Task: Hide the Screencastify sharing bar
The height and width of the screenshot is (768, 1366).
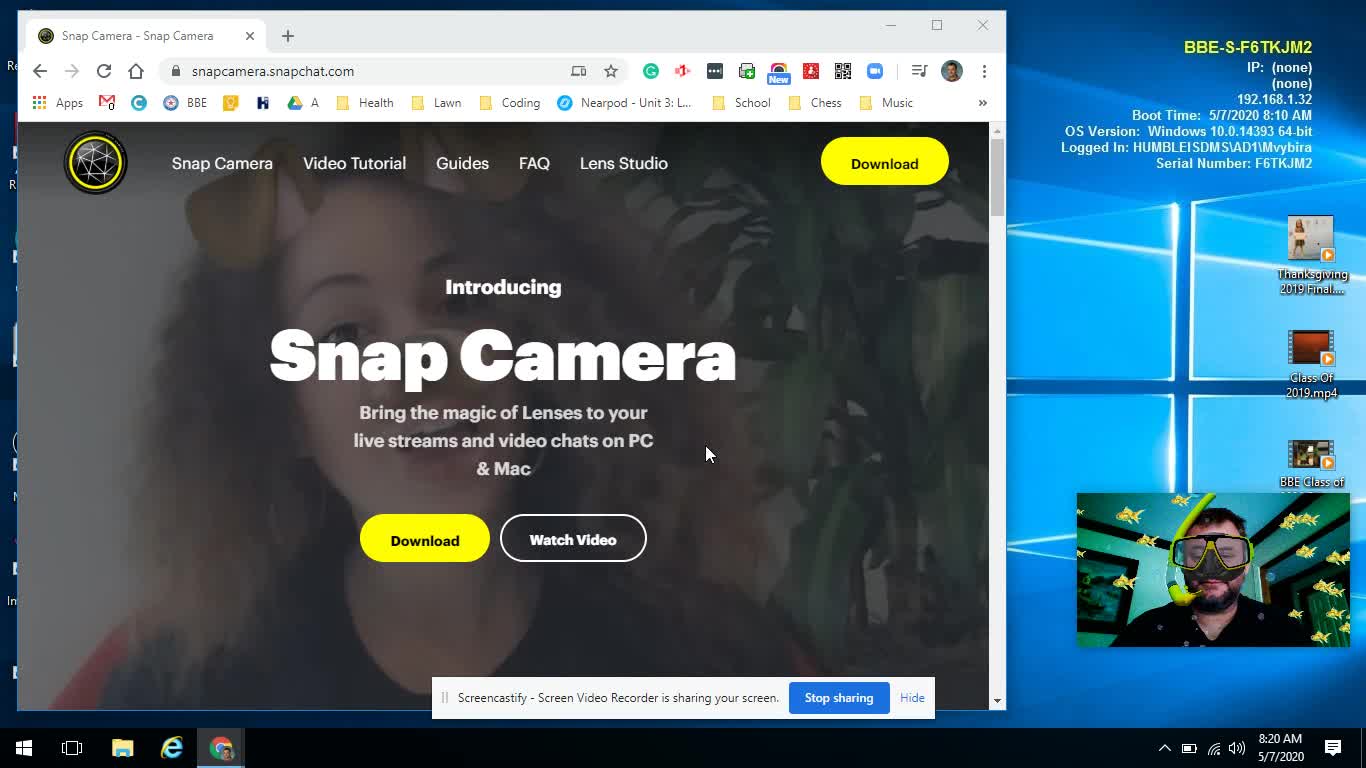Action: pos(912,698)
